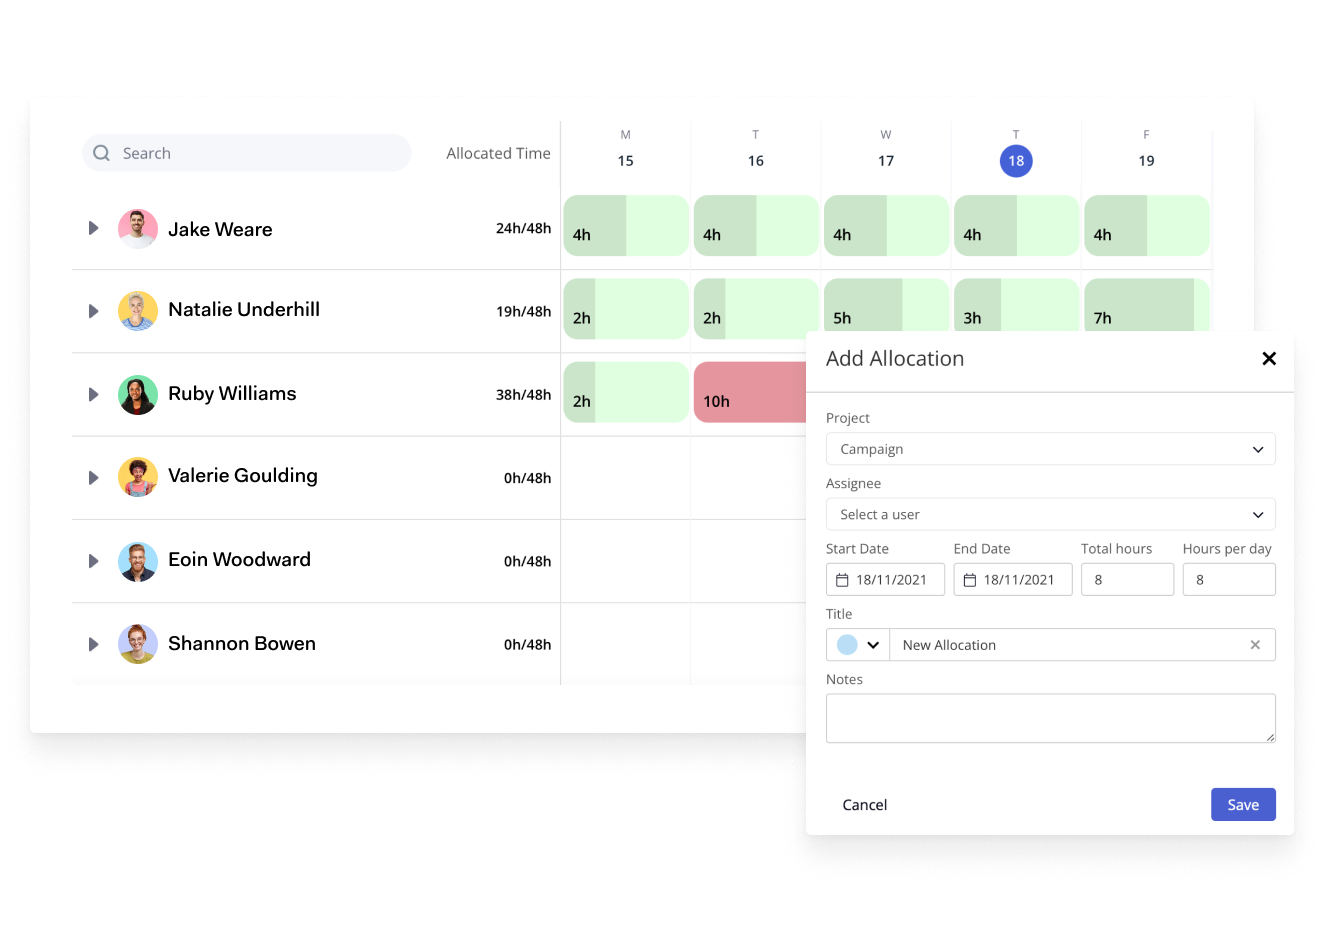Click Ruby Williams' profile picture

138,395
